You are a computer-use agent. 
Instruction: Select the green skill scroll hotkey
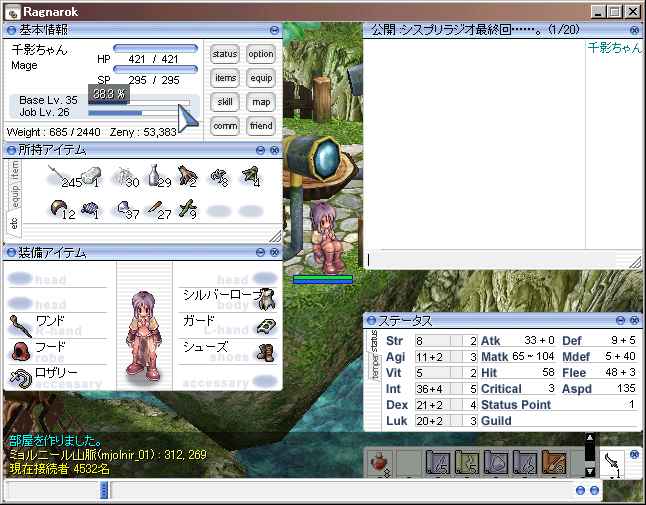tap(467, 462)
